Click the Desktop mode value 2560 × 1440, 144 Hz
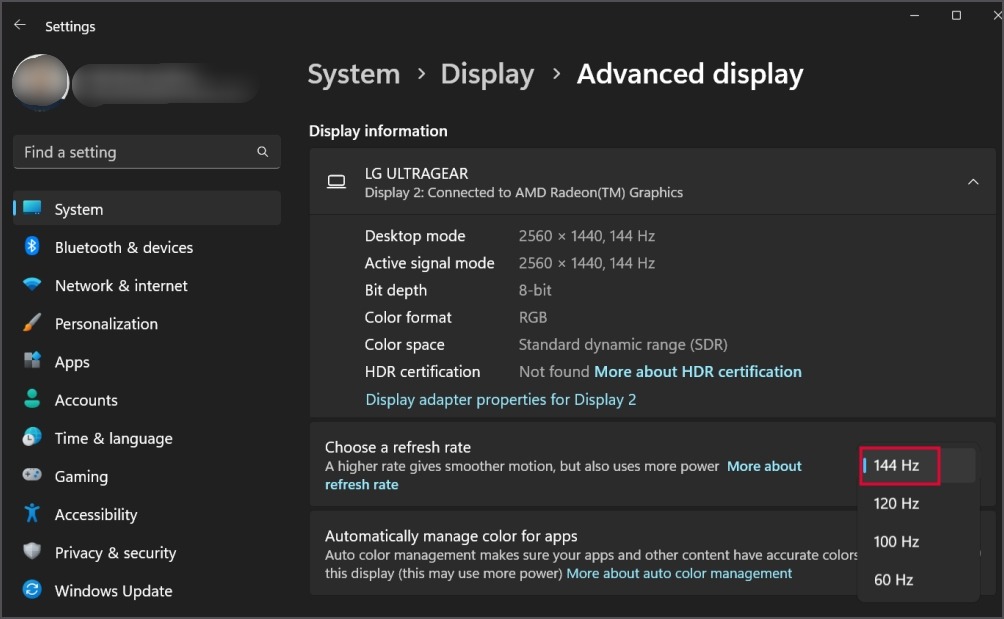Screen dimensions: 1004x619 point(587,236)
